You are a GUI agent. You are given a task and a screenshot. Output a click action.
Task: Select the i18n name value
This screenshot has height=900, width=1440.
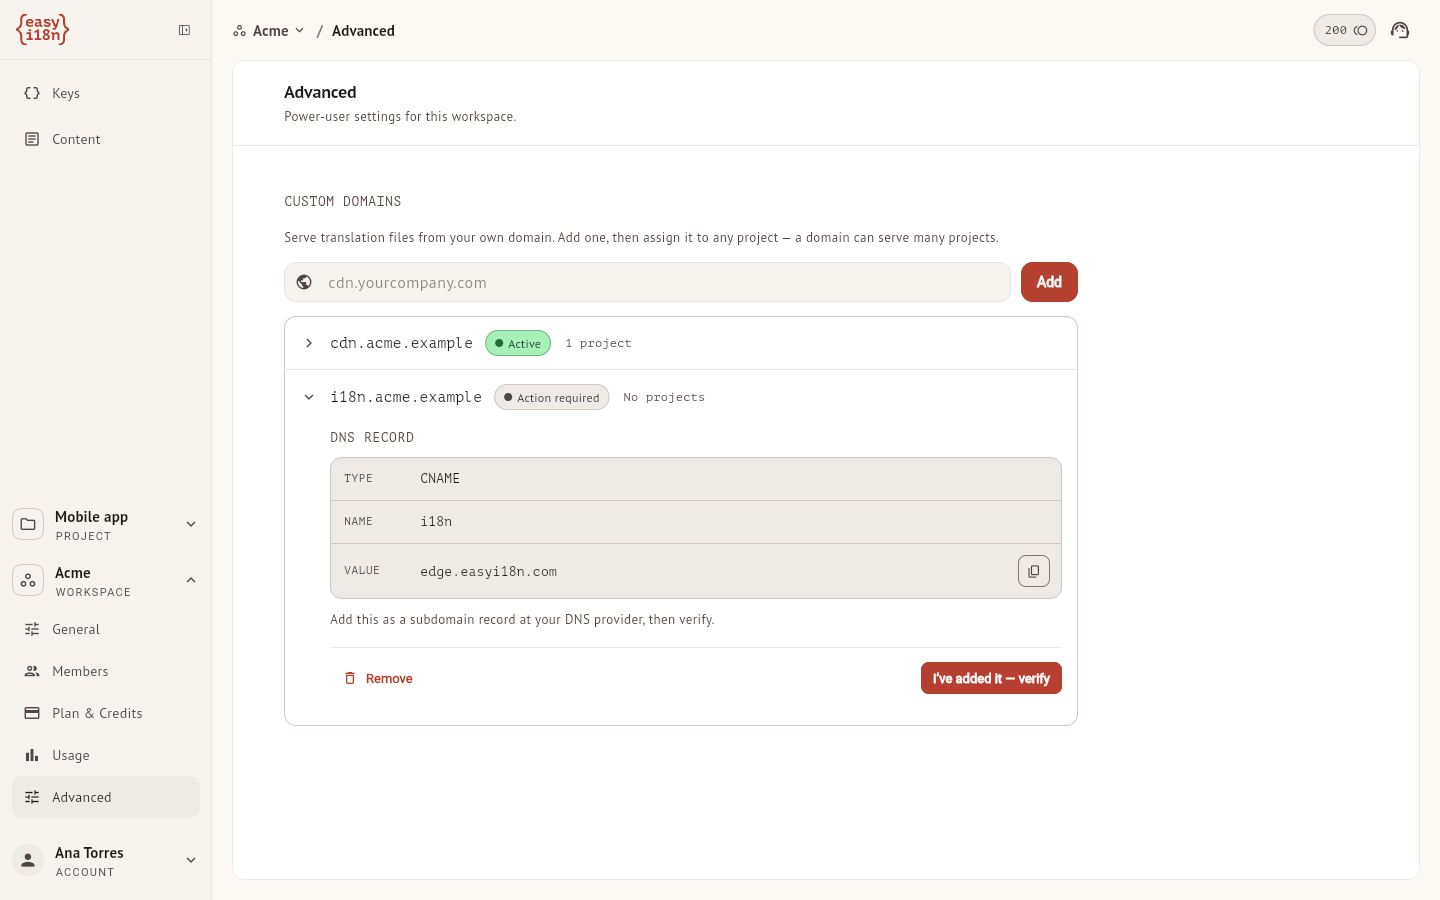tap(436, 522)
